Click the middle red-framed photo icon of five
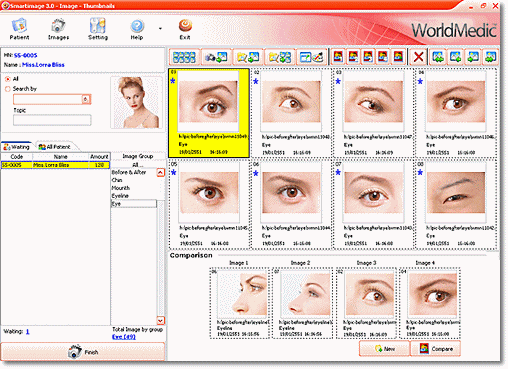Screen dimensions: 508x369 click(x=368, y=57)
